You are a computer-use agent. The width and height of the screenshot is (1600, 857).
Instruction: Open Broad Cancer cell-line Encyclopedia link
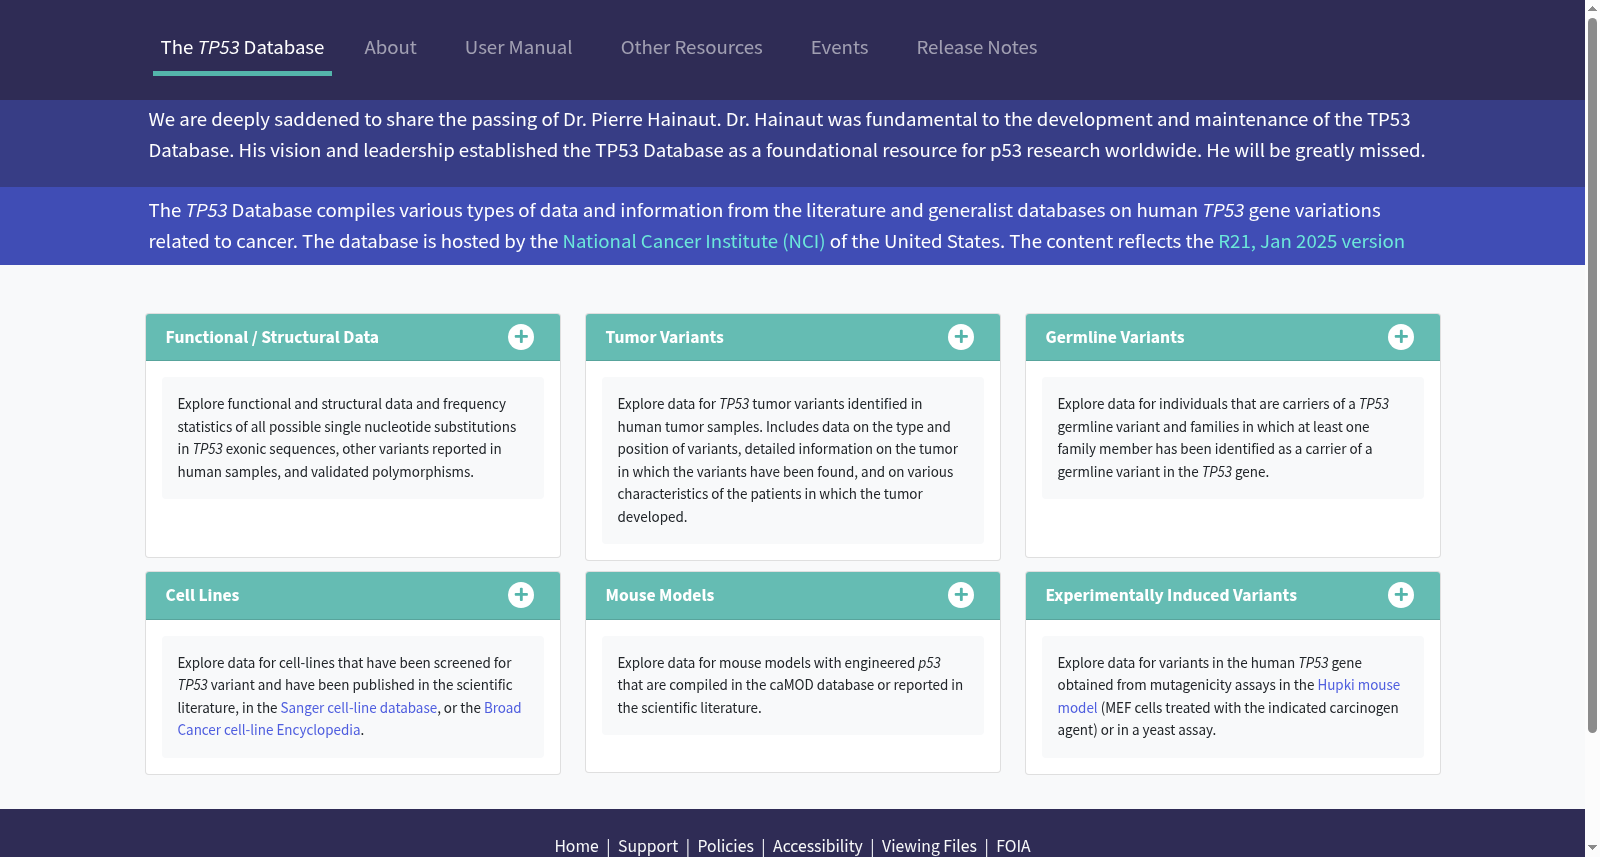click(x=269, y=730)
